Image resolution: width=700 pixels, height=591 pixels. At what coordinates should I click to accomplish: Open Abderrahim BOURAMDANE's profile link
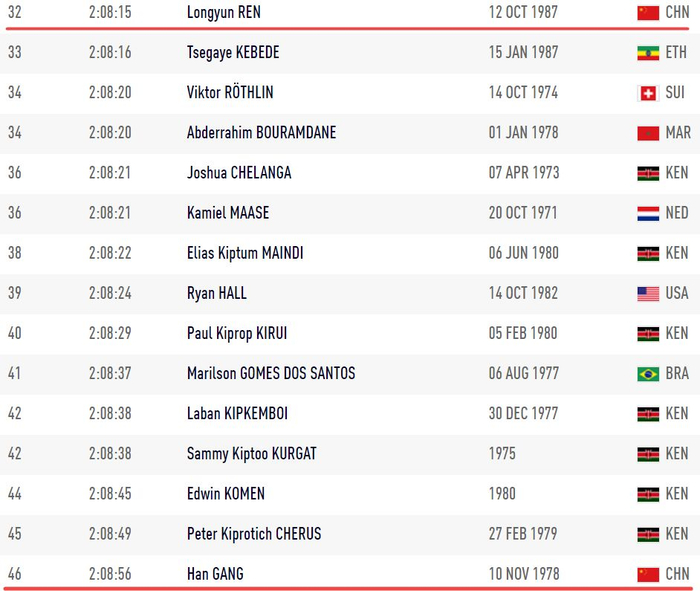pos(261,133)
